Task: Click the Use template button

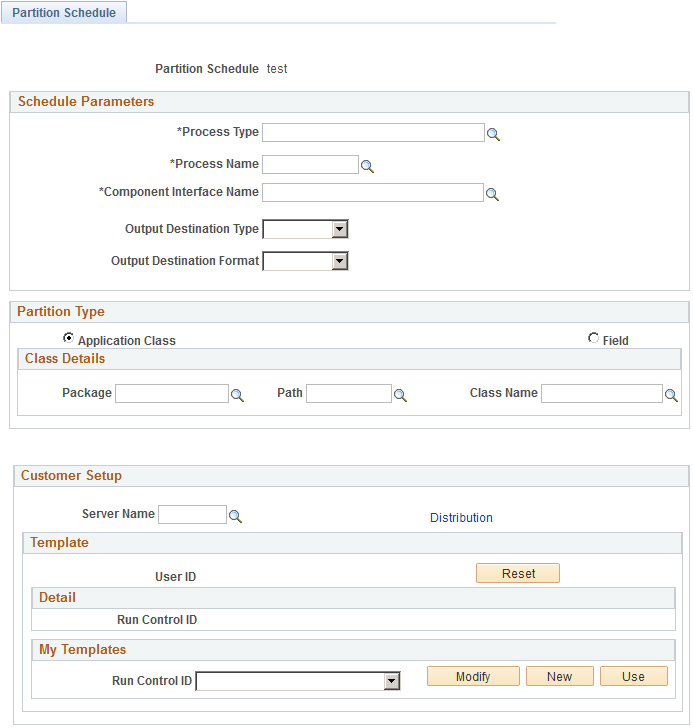Action: pyautogui.click(x=634, y=676)
